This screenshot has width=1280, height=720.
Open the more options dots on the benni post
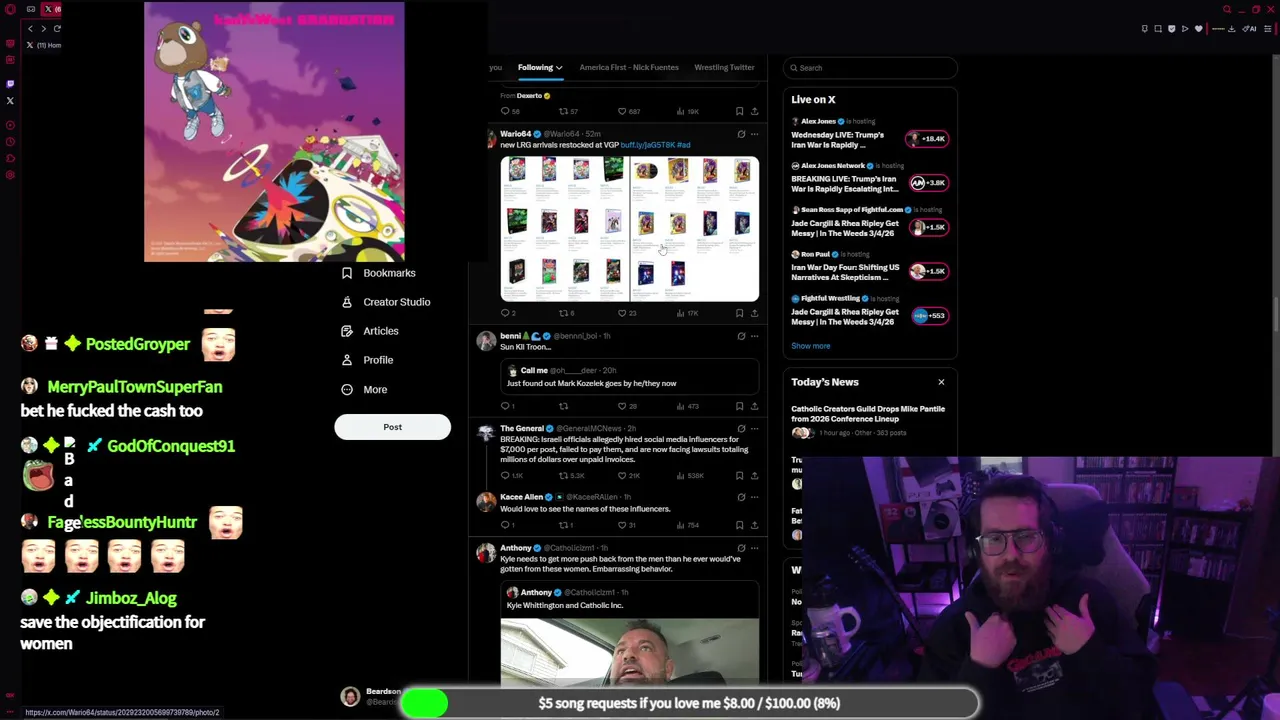(x=754, y=336)
